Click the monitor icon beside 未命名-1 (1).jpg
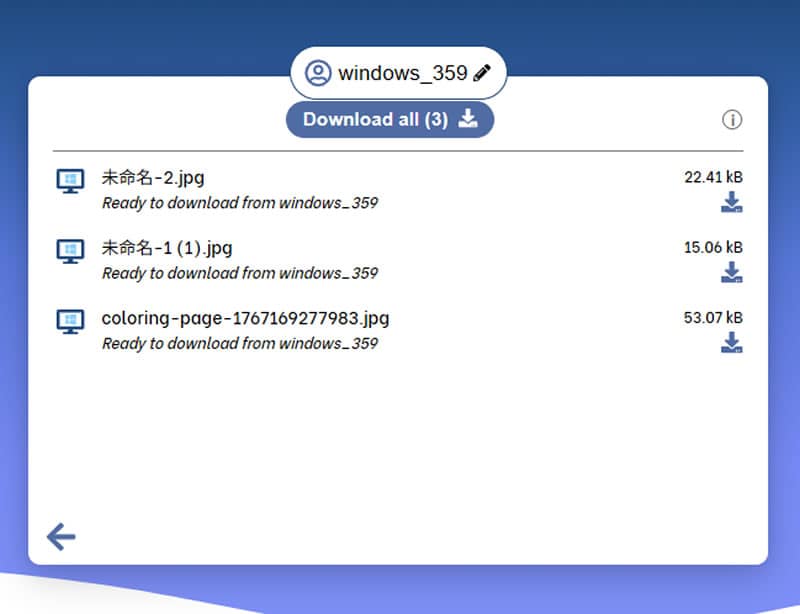This screenshot has height=614, width=800. point(70,251)
